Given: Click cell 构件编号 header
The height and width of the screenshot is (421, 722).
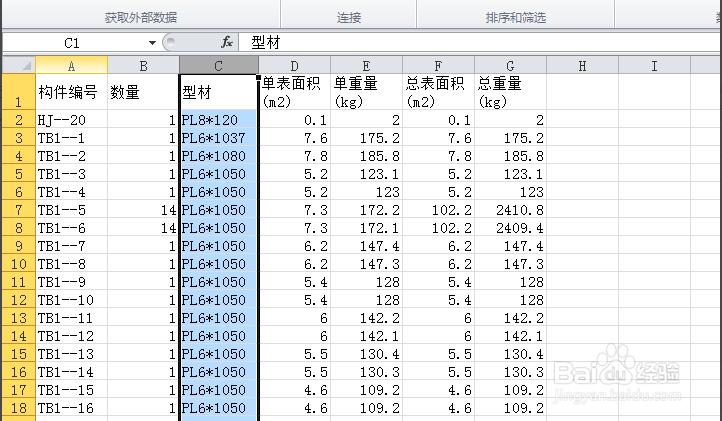Looking at the screenshot, I should 71,92.
